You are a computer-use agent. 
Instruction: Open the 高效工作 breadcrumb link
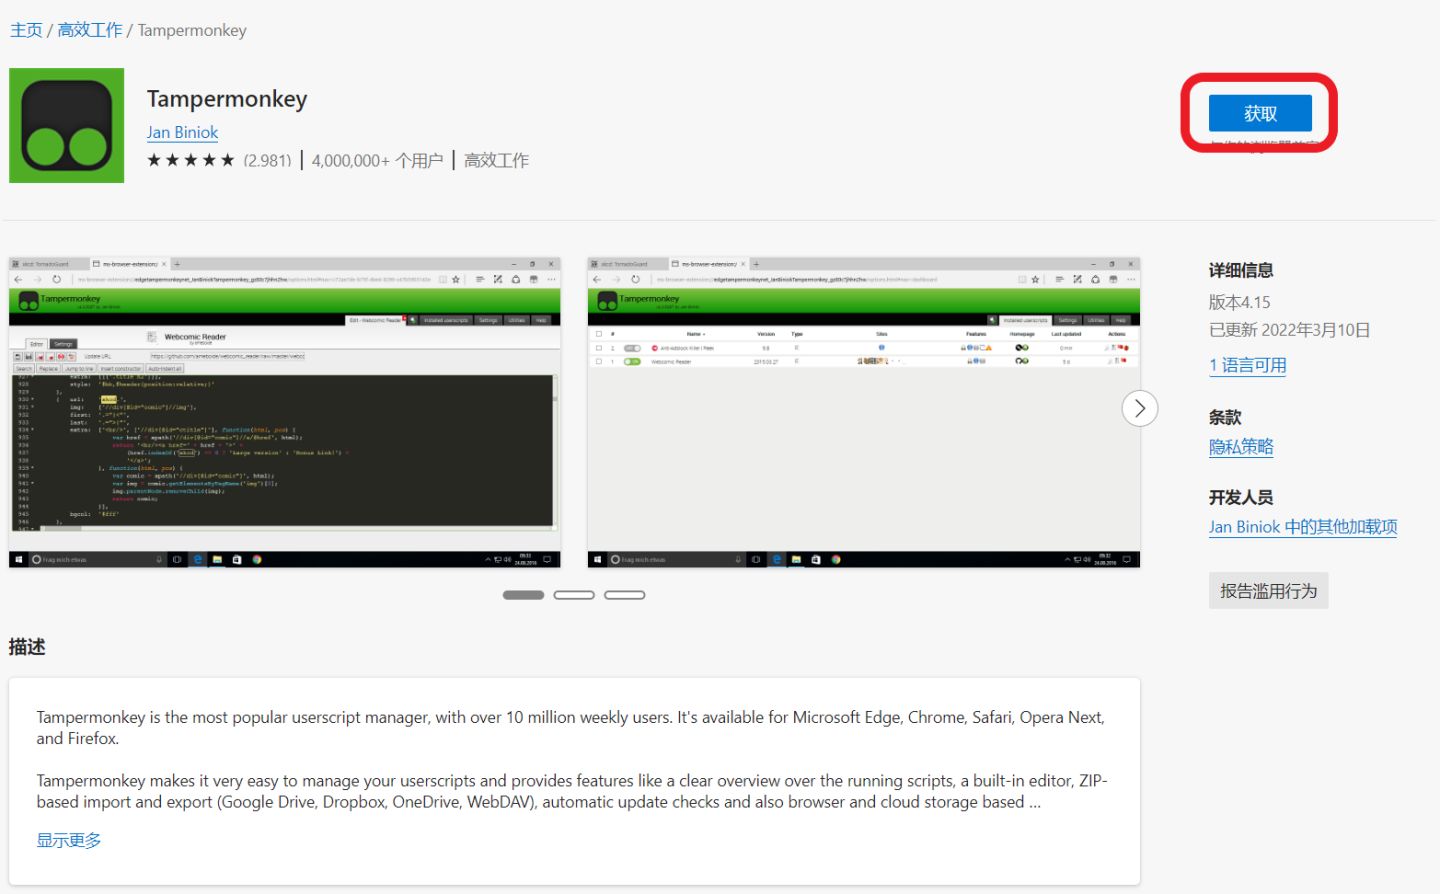pyautogui.click(x=90, y=30)
